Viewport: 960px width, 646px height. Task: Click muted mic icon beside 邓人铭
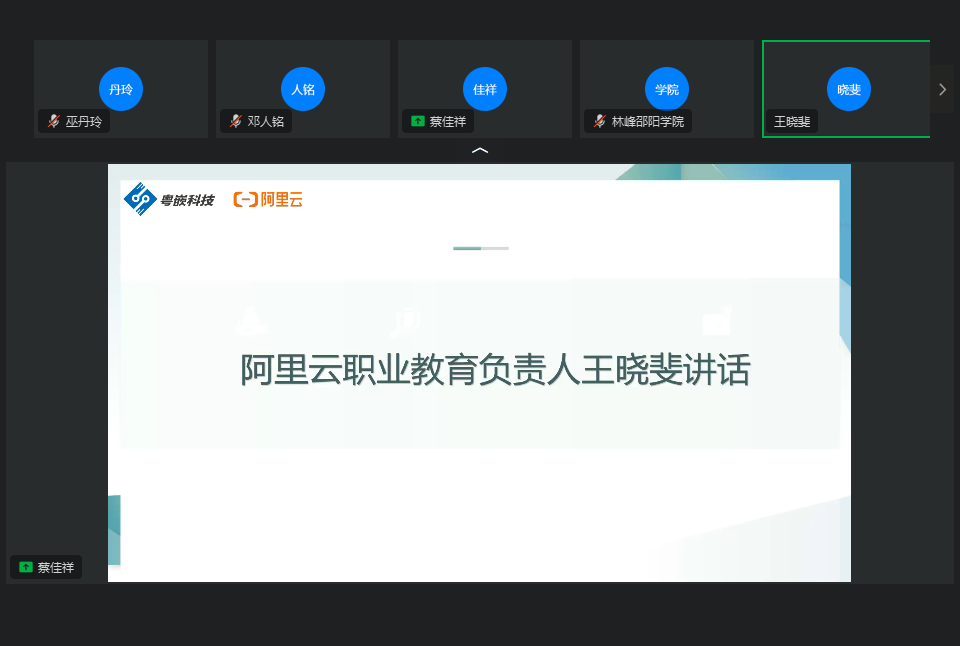point(236,121)
